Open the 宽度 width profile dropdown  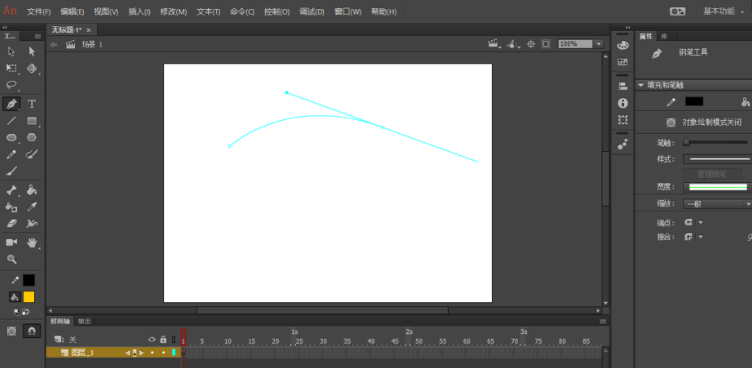click(x=718, y=187)
